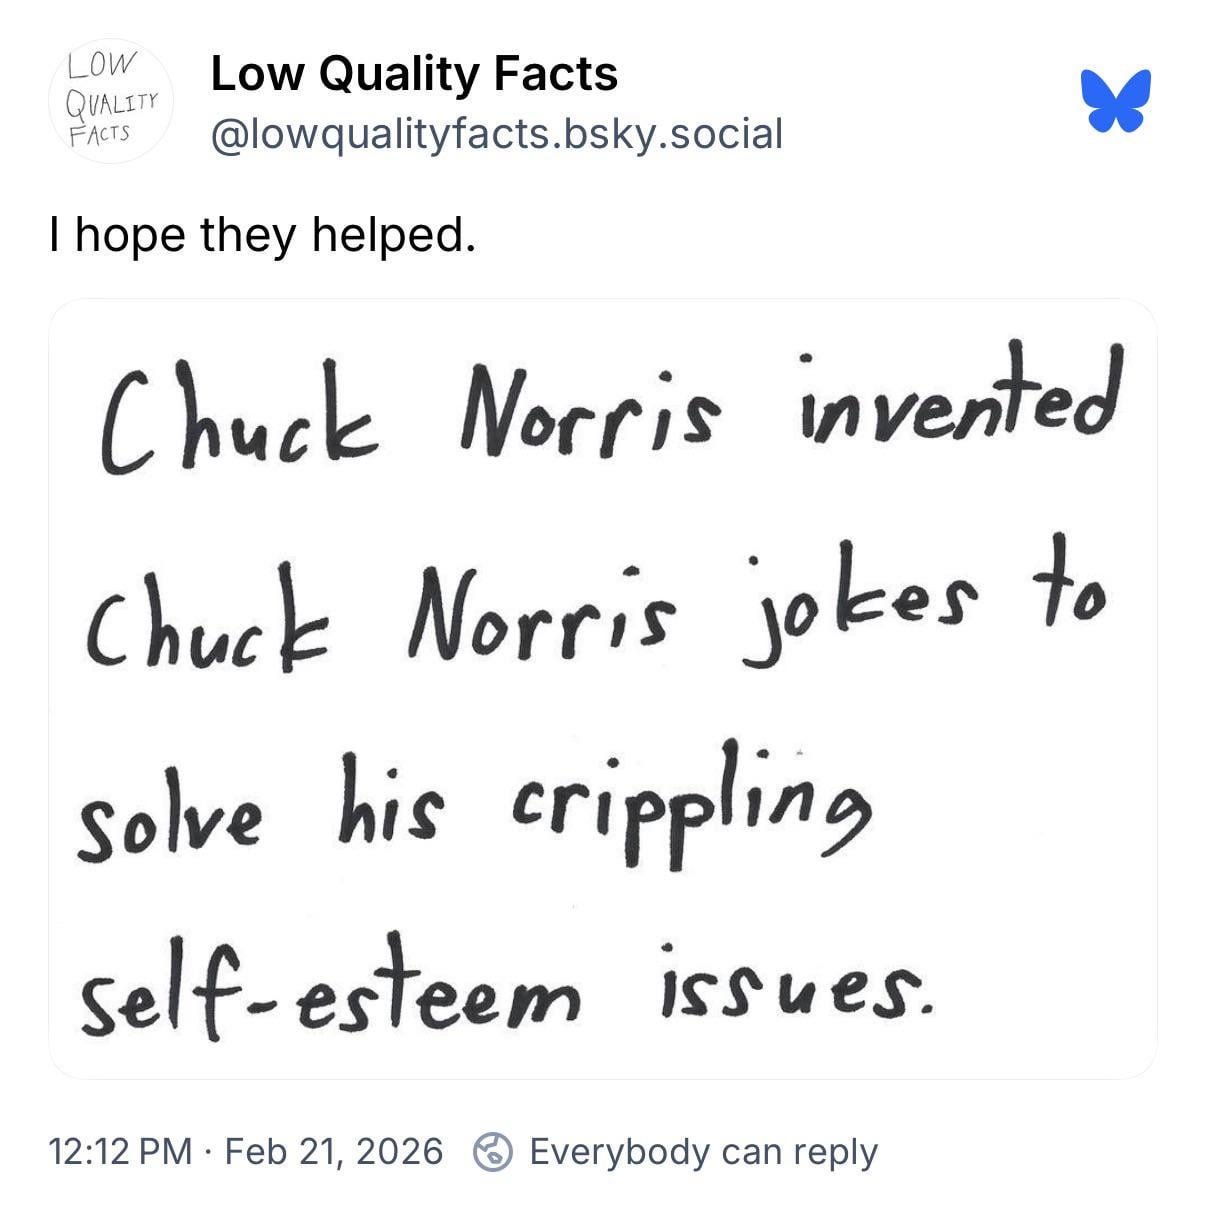Click the 12:12 PM timestamp
1206x1207 pixels.
120,1152
